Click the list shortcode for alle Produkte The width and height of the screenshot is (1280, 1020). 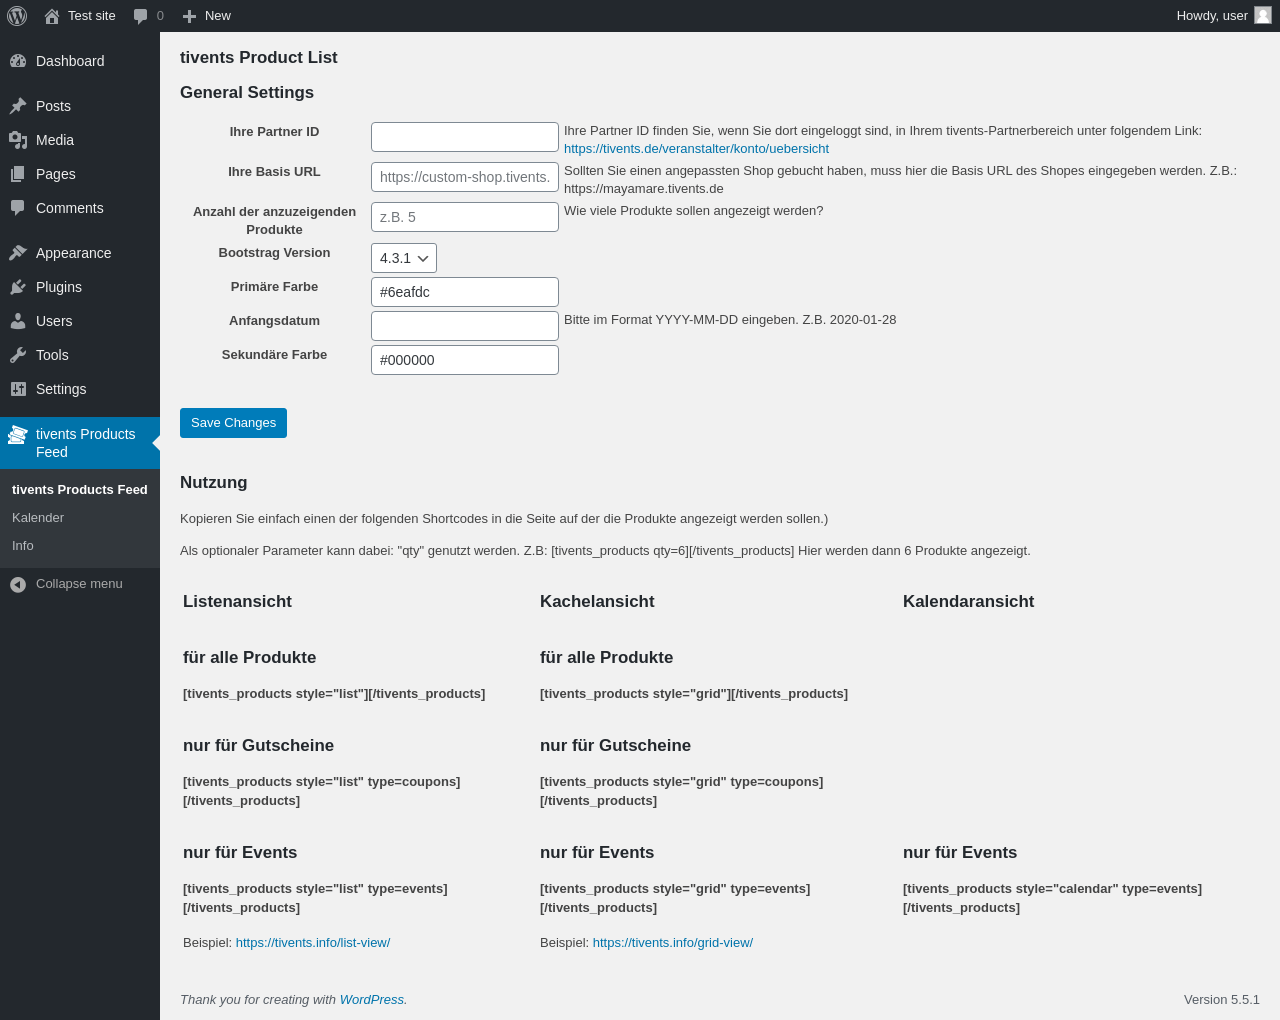(x=334, y=694)
